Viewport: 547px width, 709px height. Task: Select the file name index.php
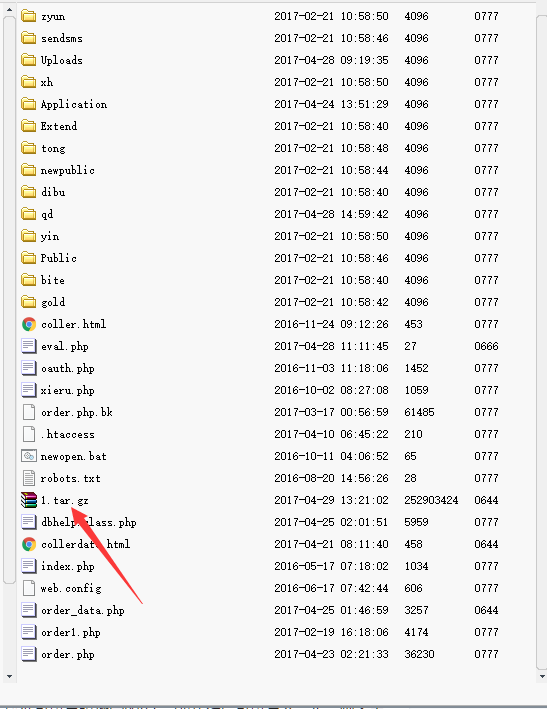click(68, 567)
